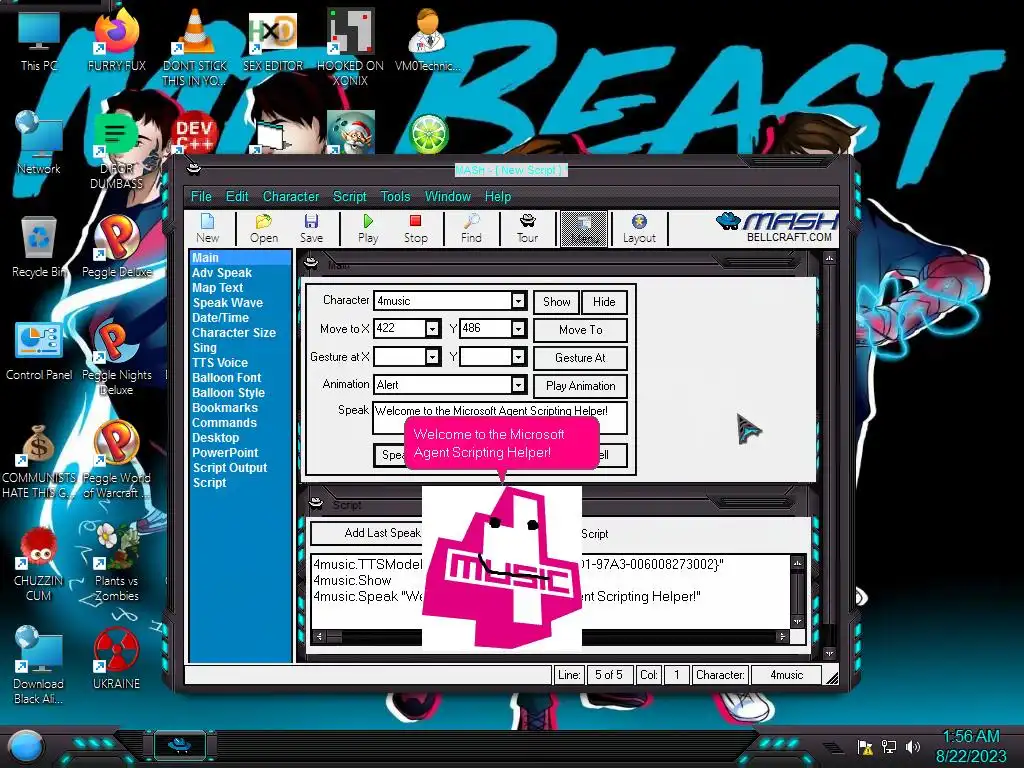Start the Tour from the toolbar

point(528,229)
